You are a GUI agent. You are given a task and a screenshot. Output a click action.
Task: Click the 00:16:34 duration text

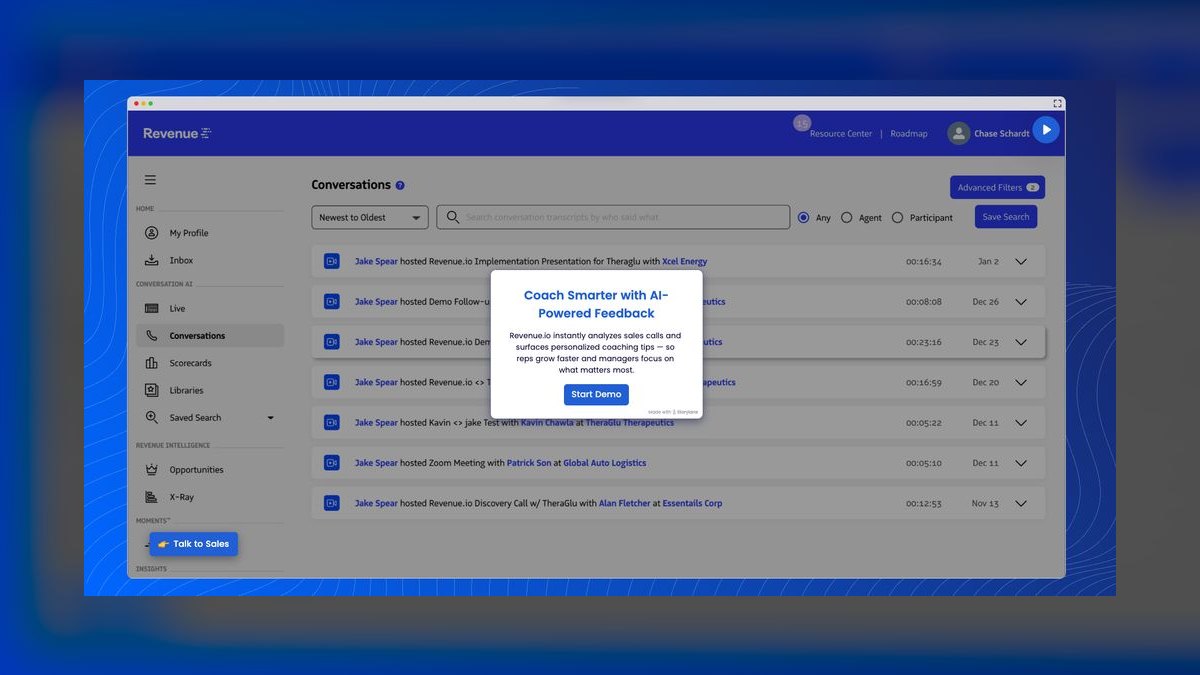924,262
